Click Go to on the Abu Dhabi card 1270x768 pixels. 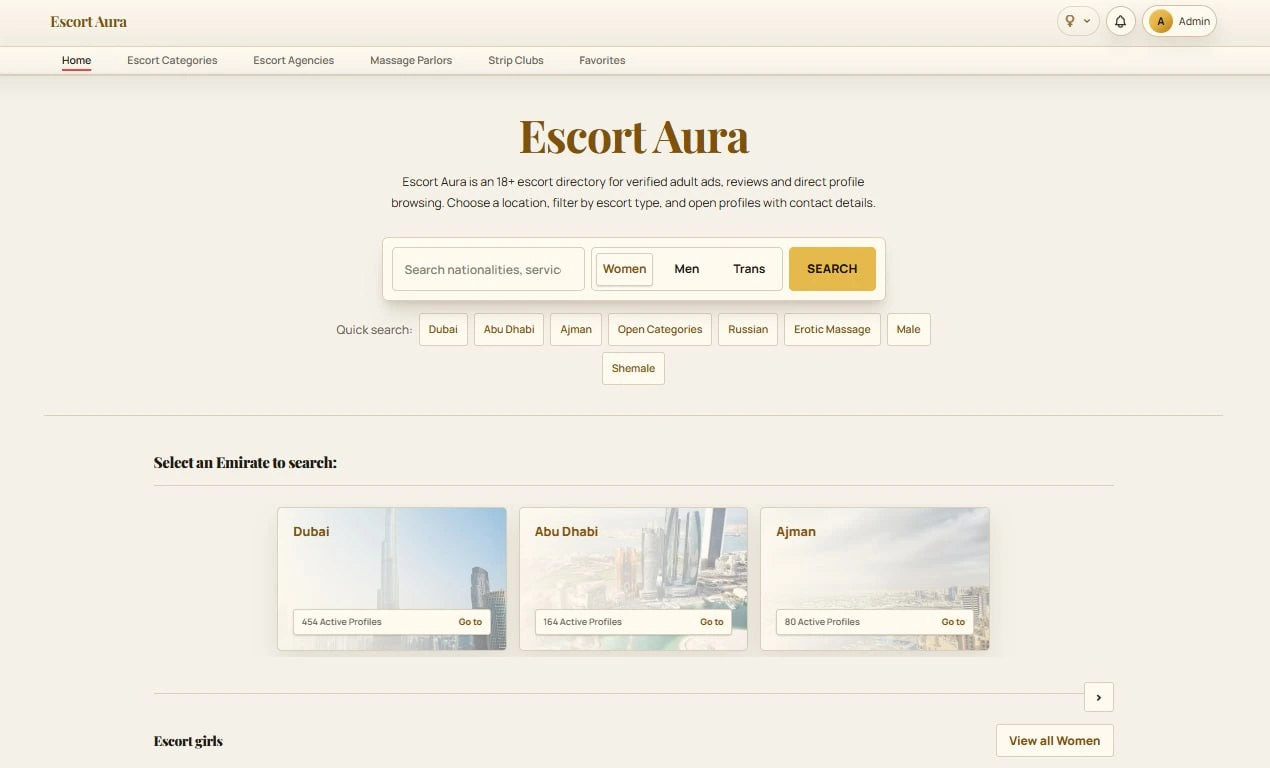pyautogui.click(x=712, y=622)
